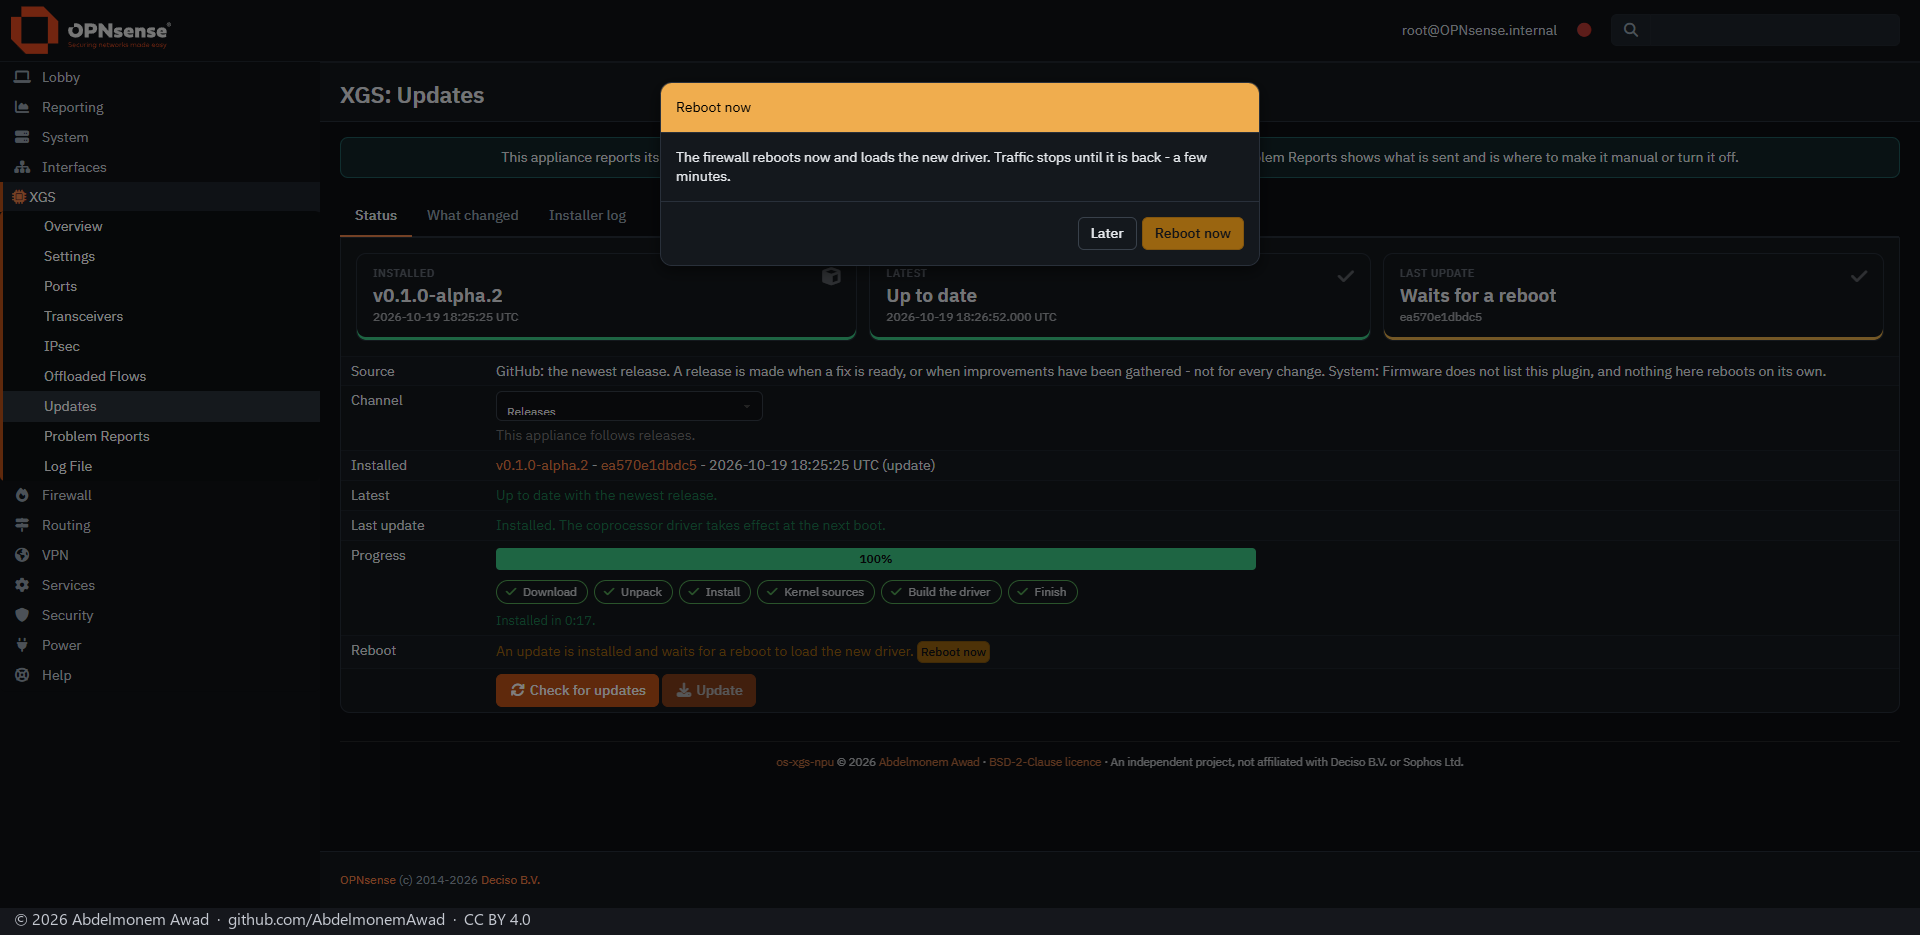Image resolution: width=1920 pixels, height=935 pixels.
Task: Click the Services gear icon
Action: 22,585
